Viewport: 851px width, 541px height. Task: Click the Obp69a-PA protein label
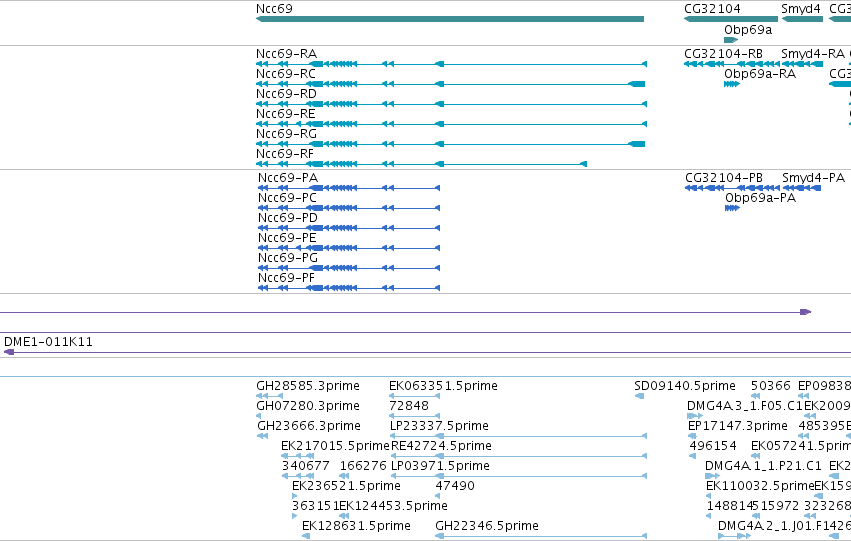tap(761, 198)
